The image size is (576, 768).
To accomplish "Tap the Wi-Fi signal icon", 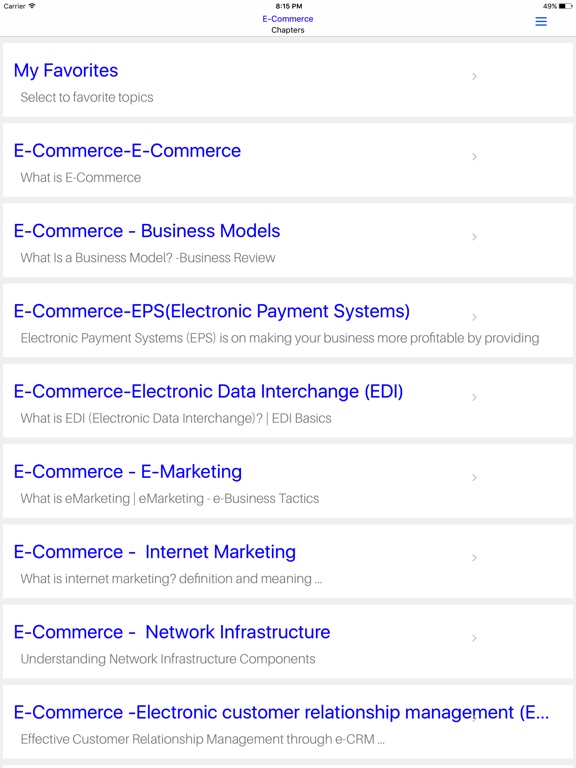I will [32, 6].
